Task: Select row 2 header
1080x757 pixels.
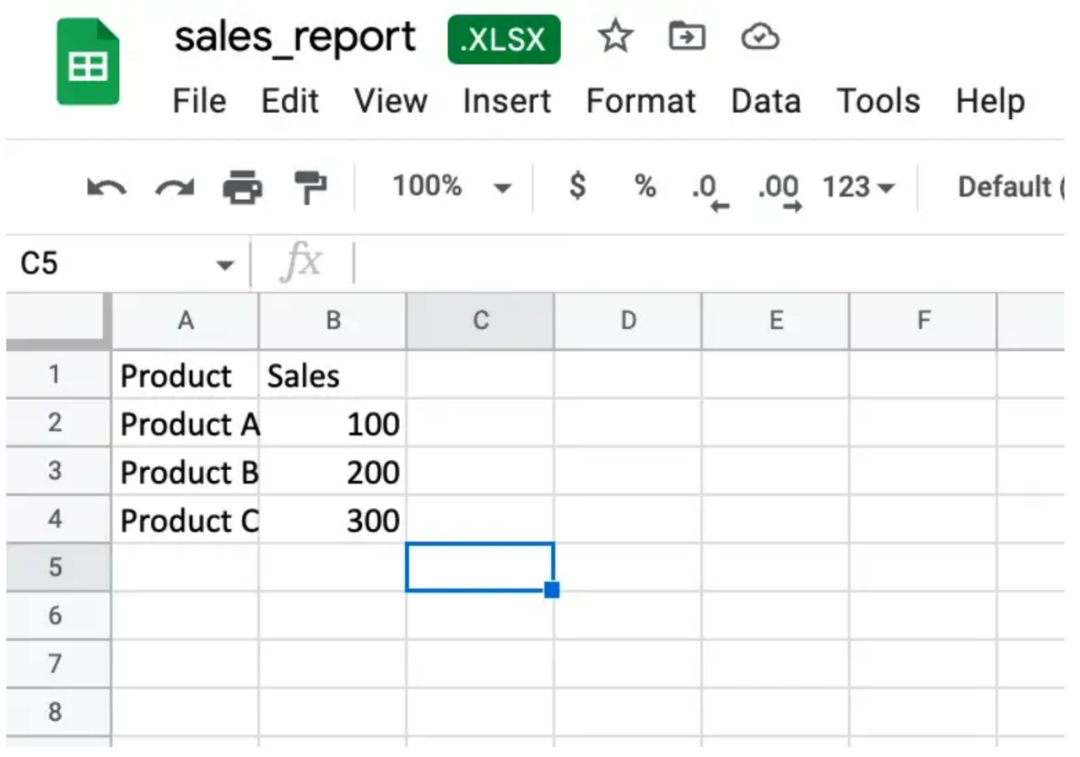Action: 59,423
